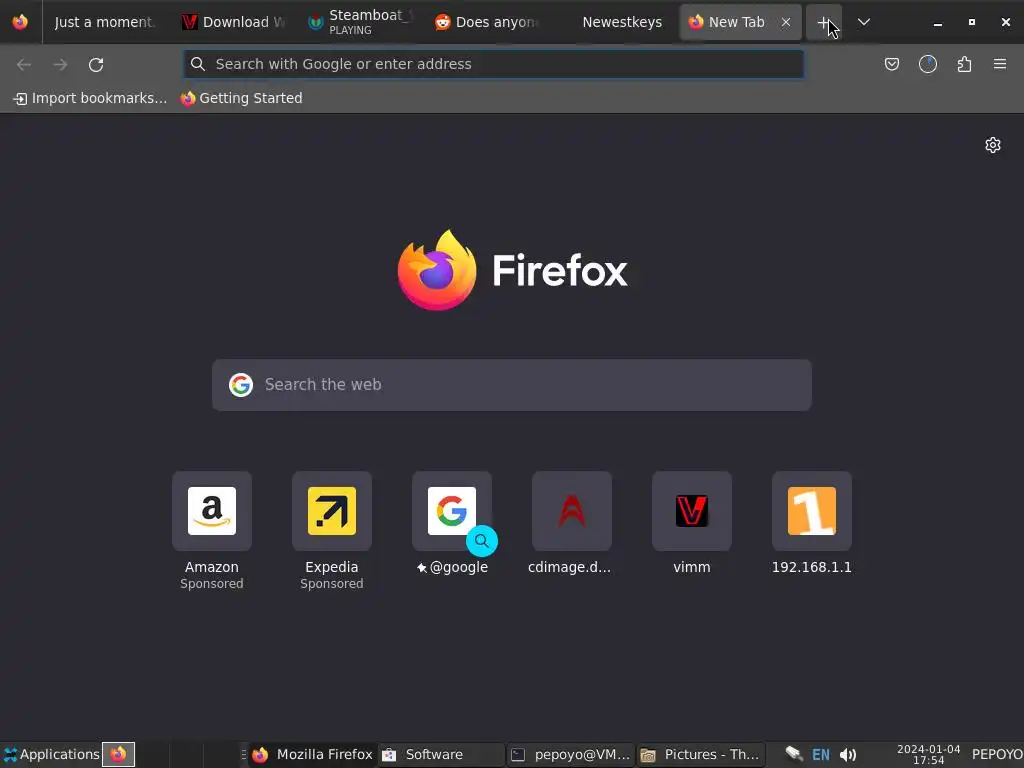Focus the 'Search the web' box

[512, 385]
